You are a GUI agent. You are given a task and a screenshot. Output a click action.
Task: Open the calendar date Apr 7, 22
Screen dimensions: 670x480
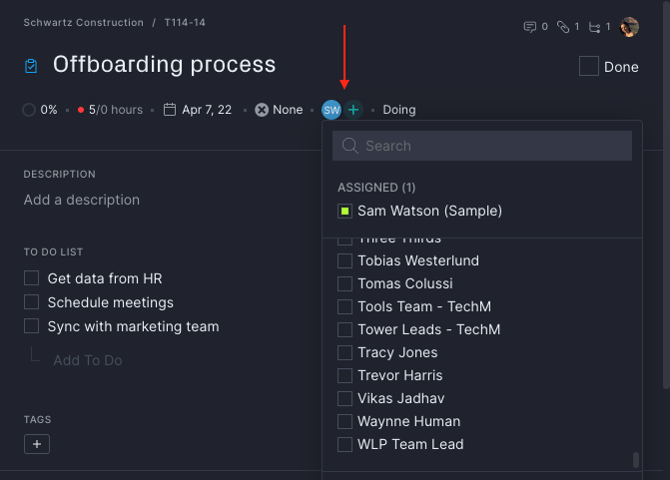tap(198, 110)
